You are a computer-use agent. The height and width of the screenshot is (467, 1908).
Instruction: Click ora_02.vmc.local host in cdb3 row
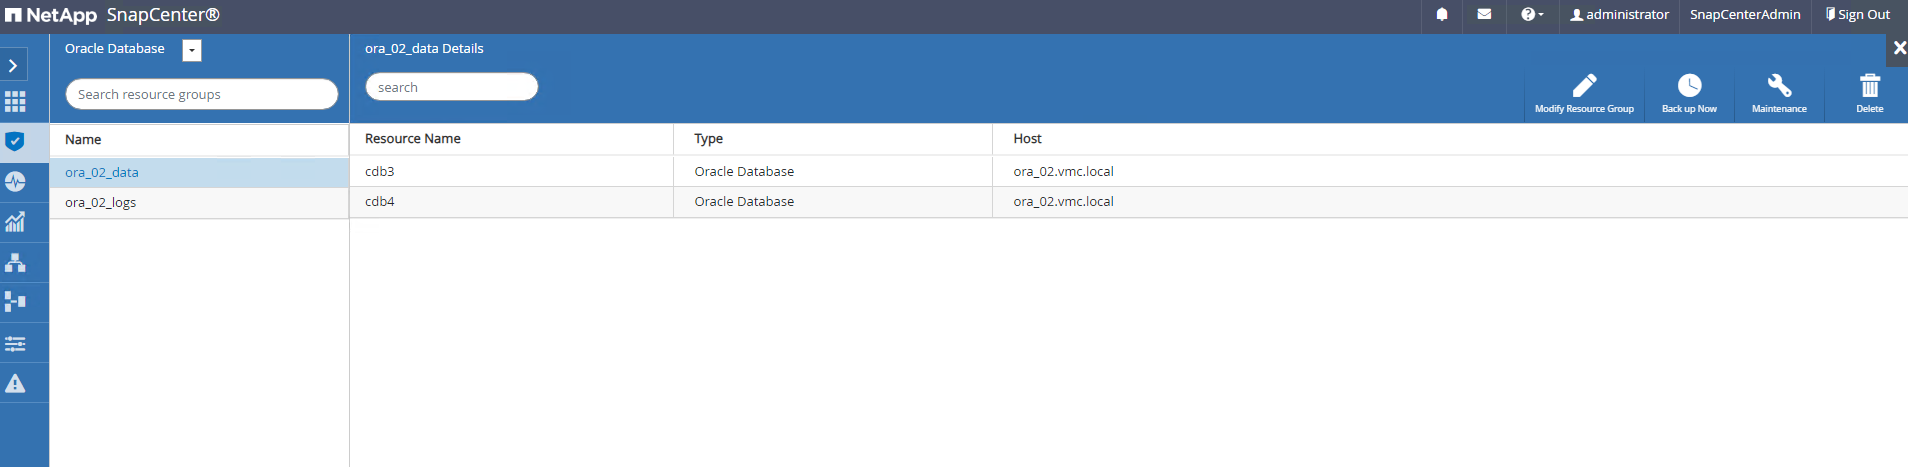pos(1063,171)
